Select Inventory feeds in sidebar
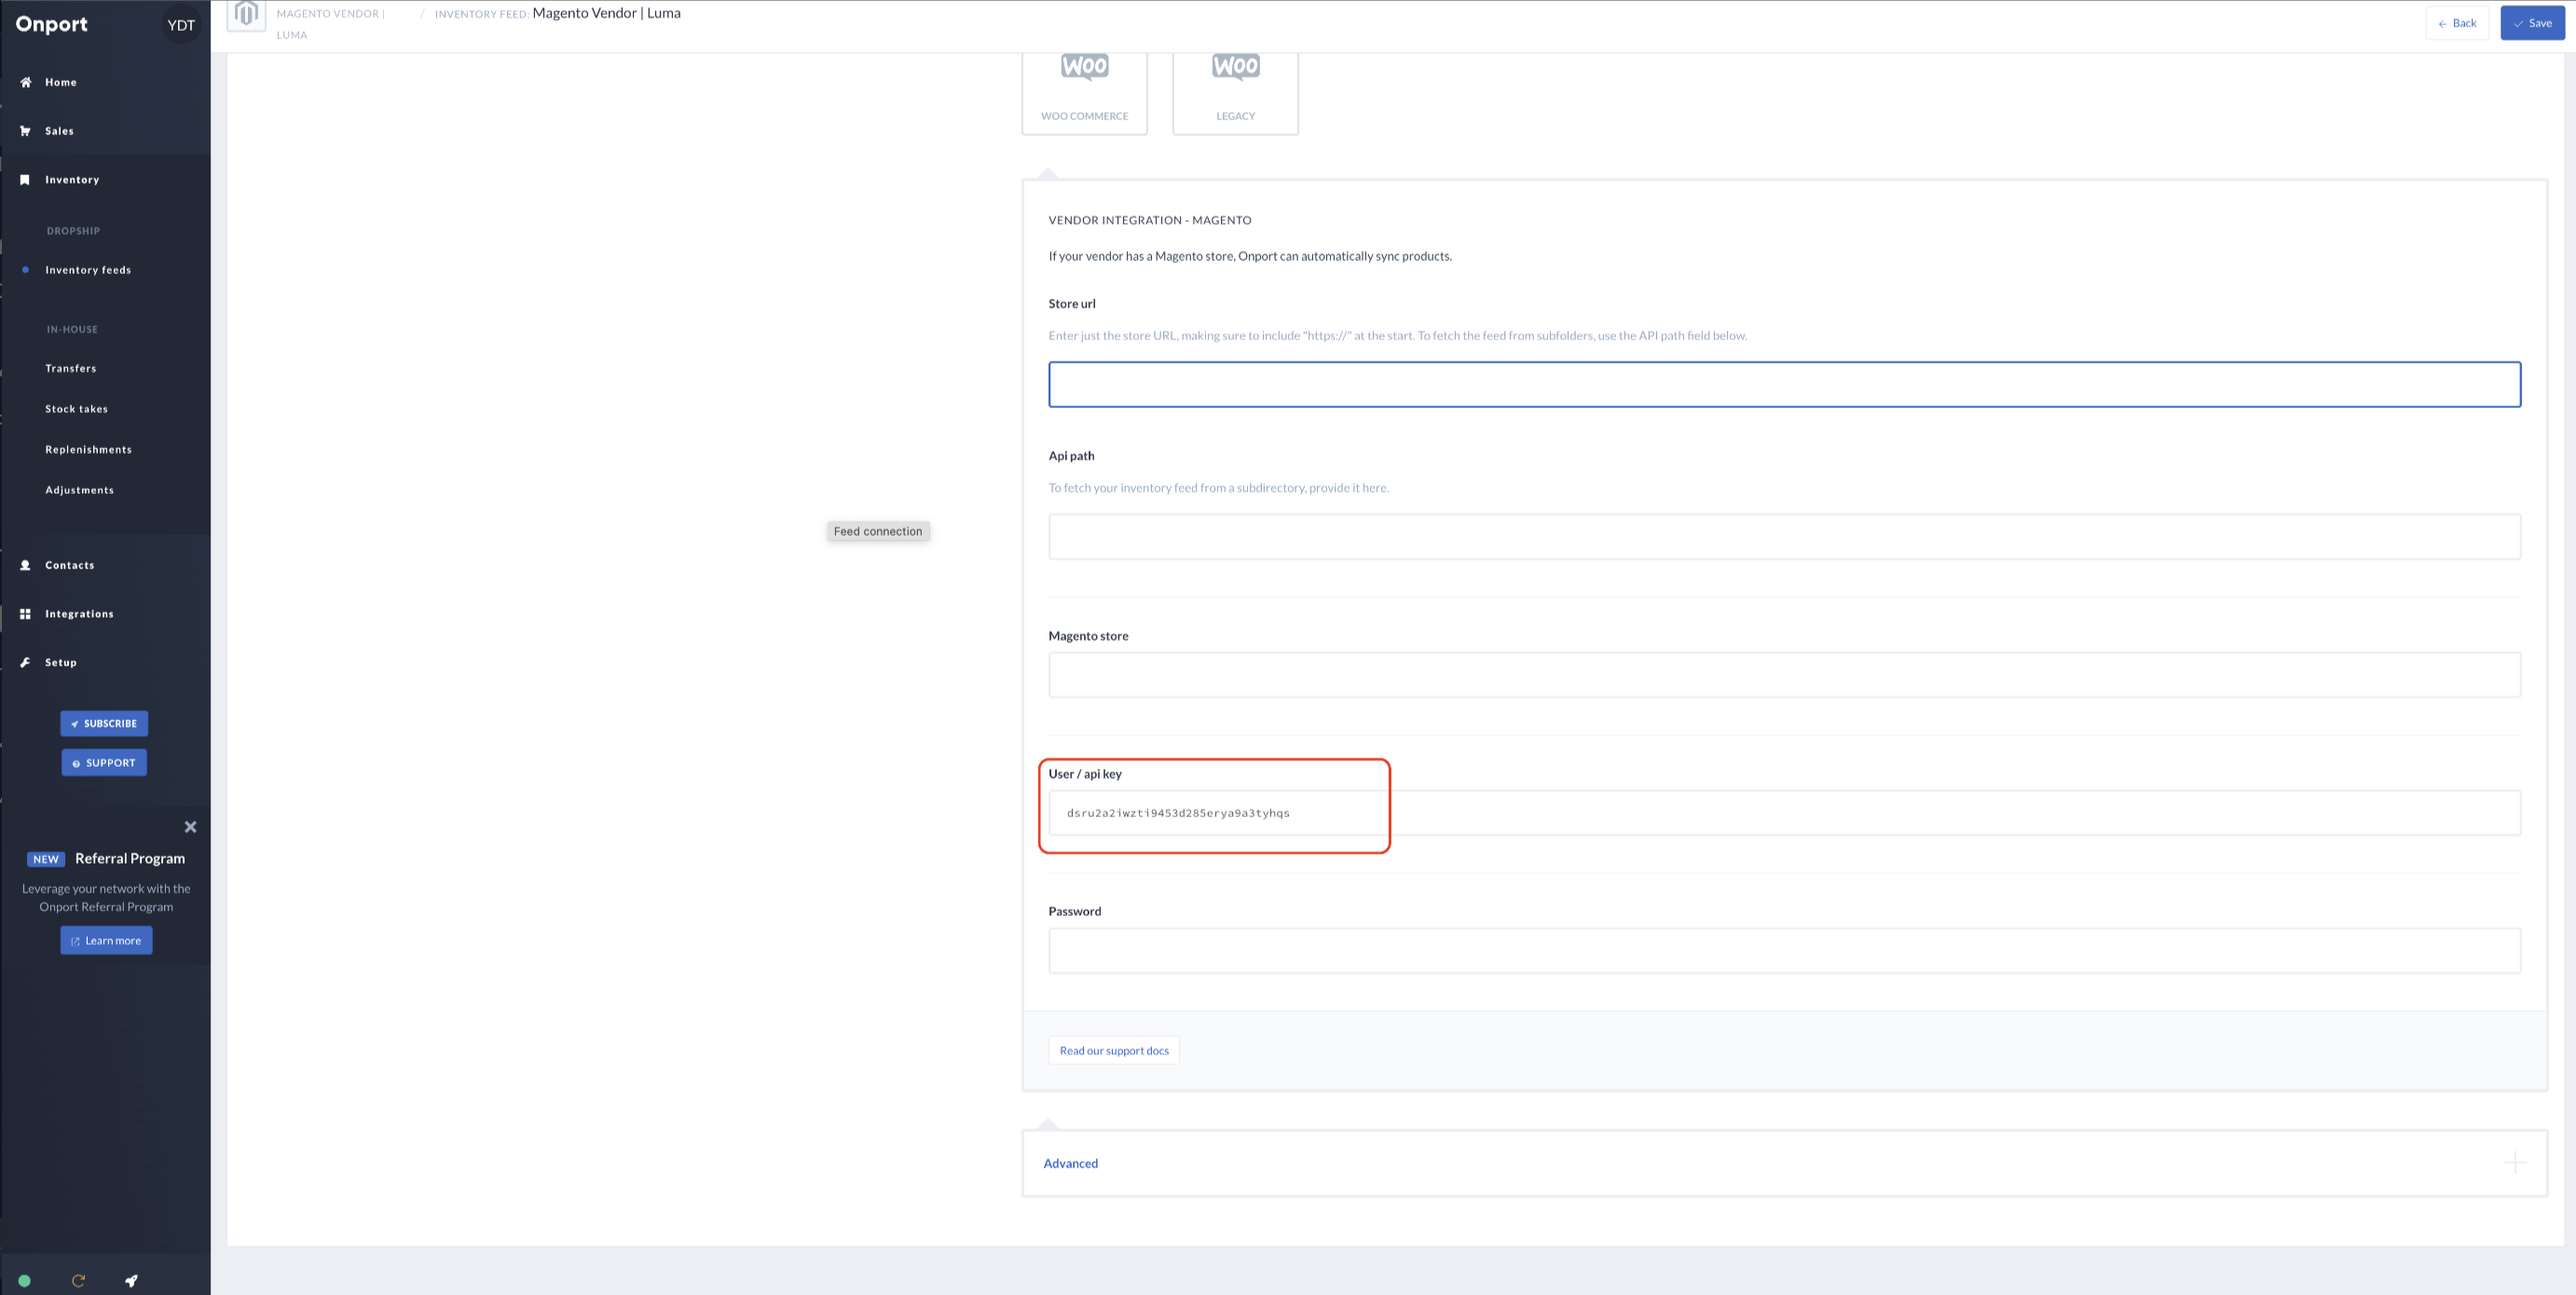The width and height of the screenshot is (2576, 1295). 88,270
